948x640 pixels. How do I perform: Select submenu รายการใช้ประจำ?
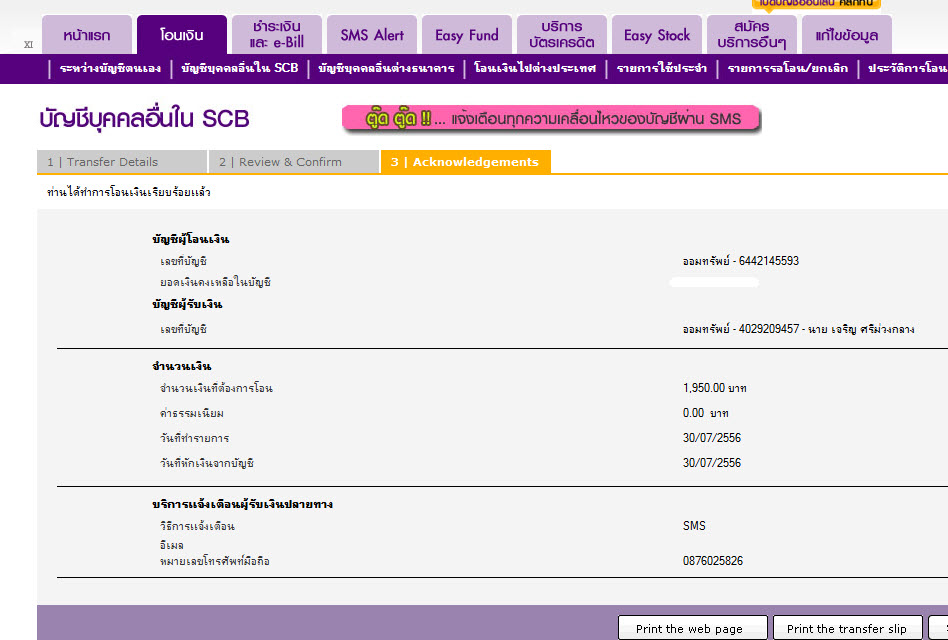(661, 68)
